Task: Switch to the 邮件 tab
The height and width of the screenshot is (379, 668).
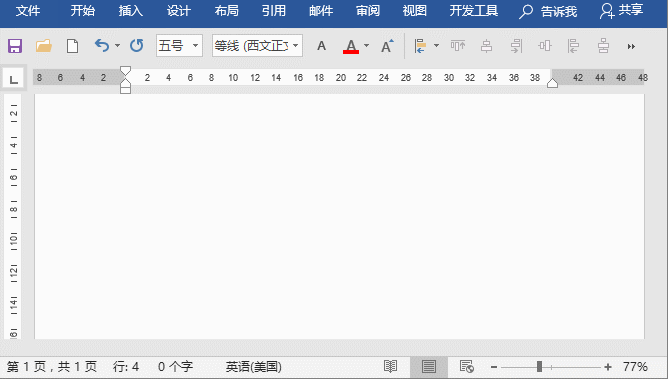Action: (x=321, y=11)
